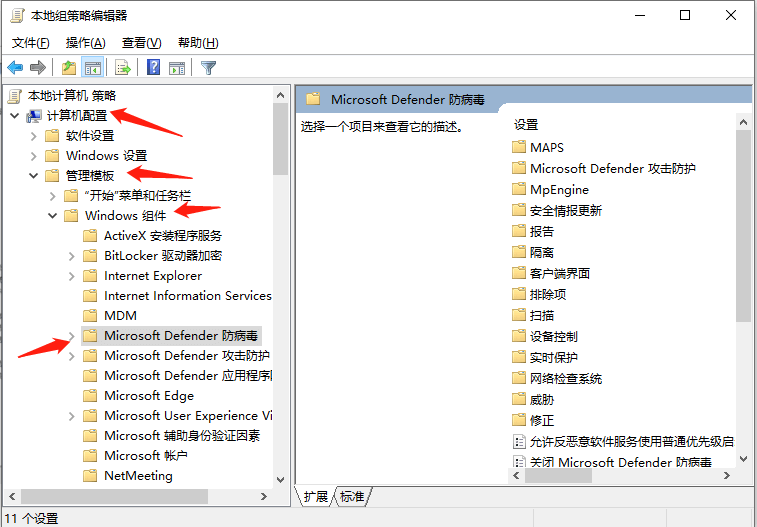The image size is (757, 527).
Task: Click the MpEngine folder icon
Action: pyautogui.click(x=519, y=189)
